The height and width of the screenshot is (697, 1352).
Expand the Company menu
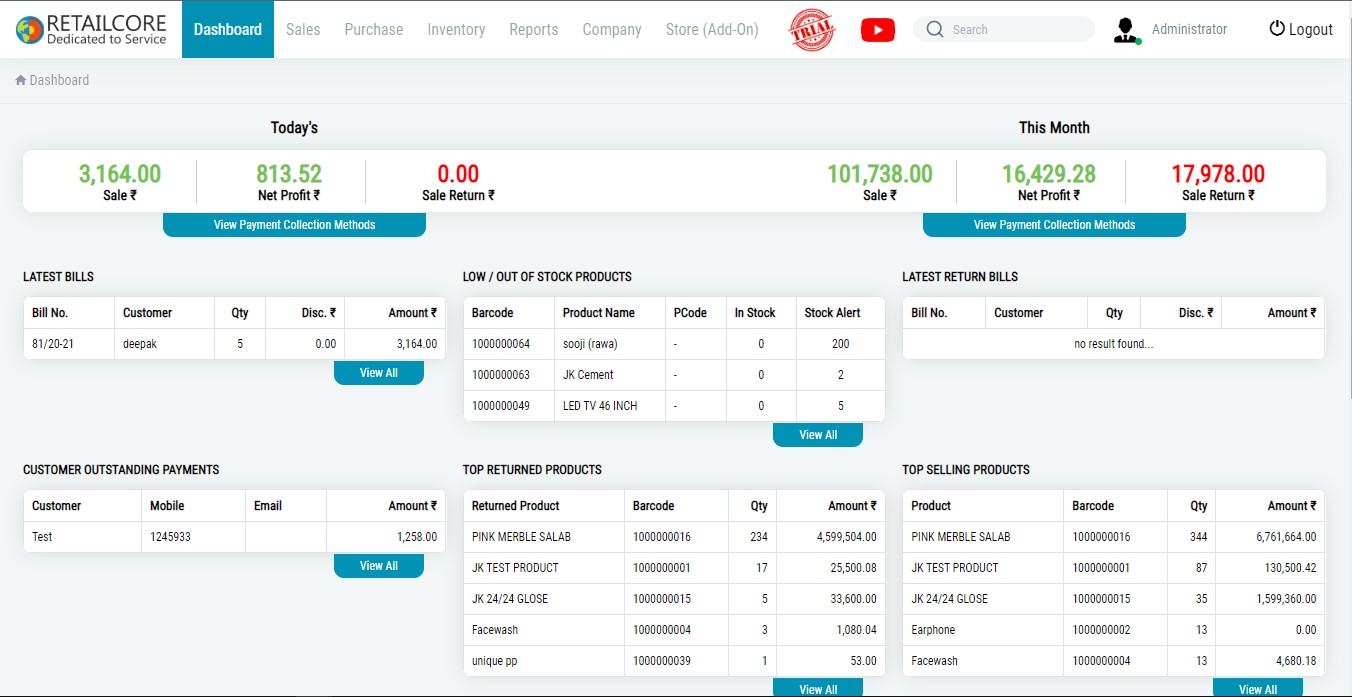[x=612, y=30]
